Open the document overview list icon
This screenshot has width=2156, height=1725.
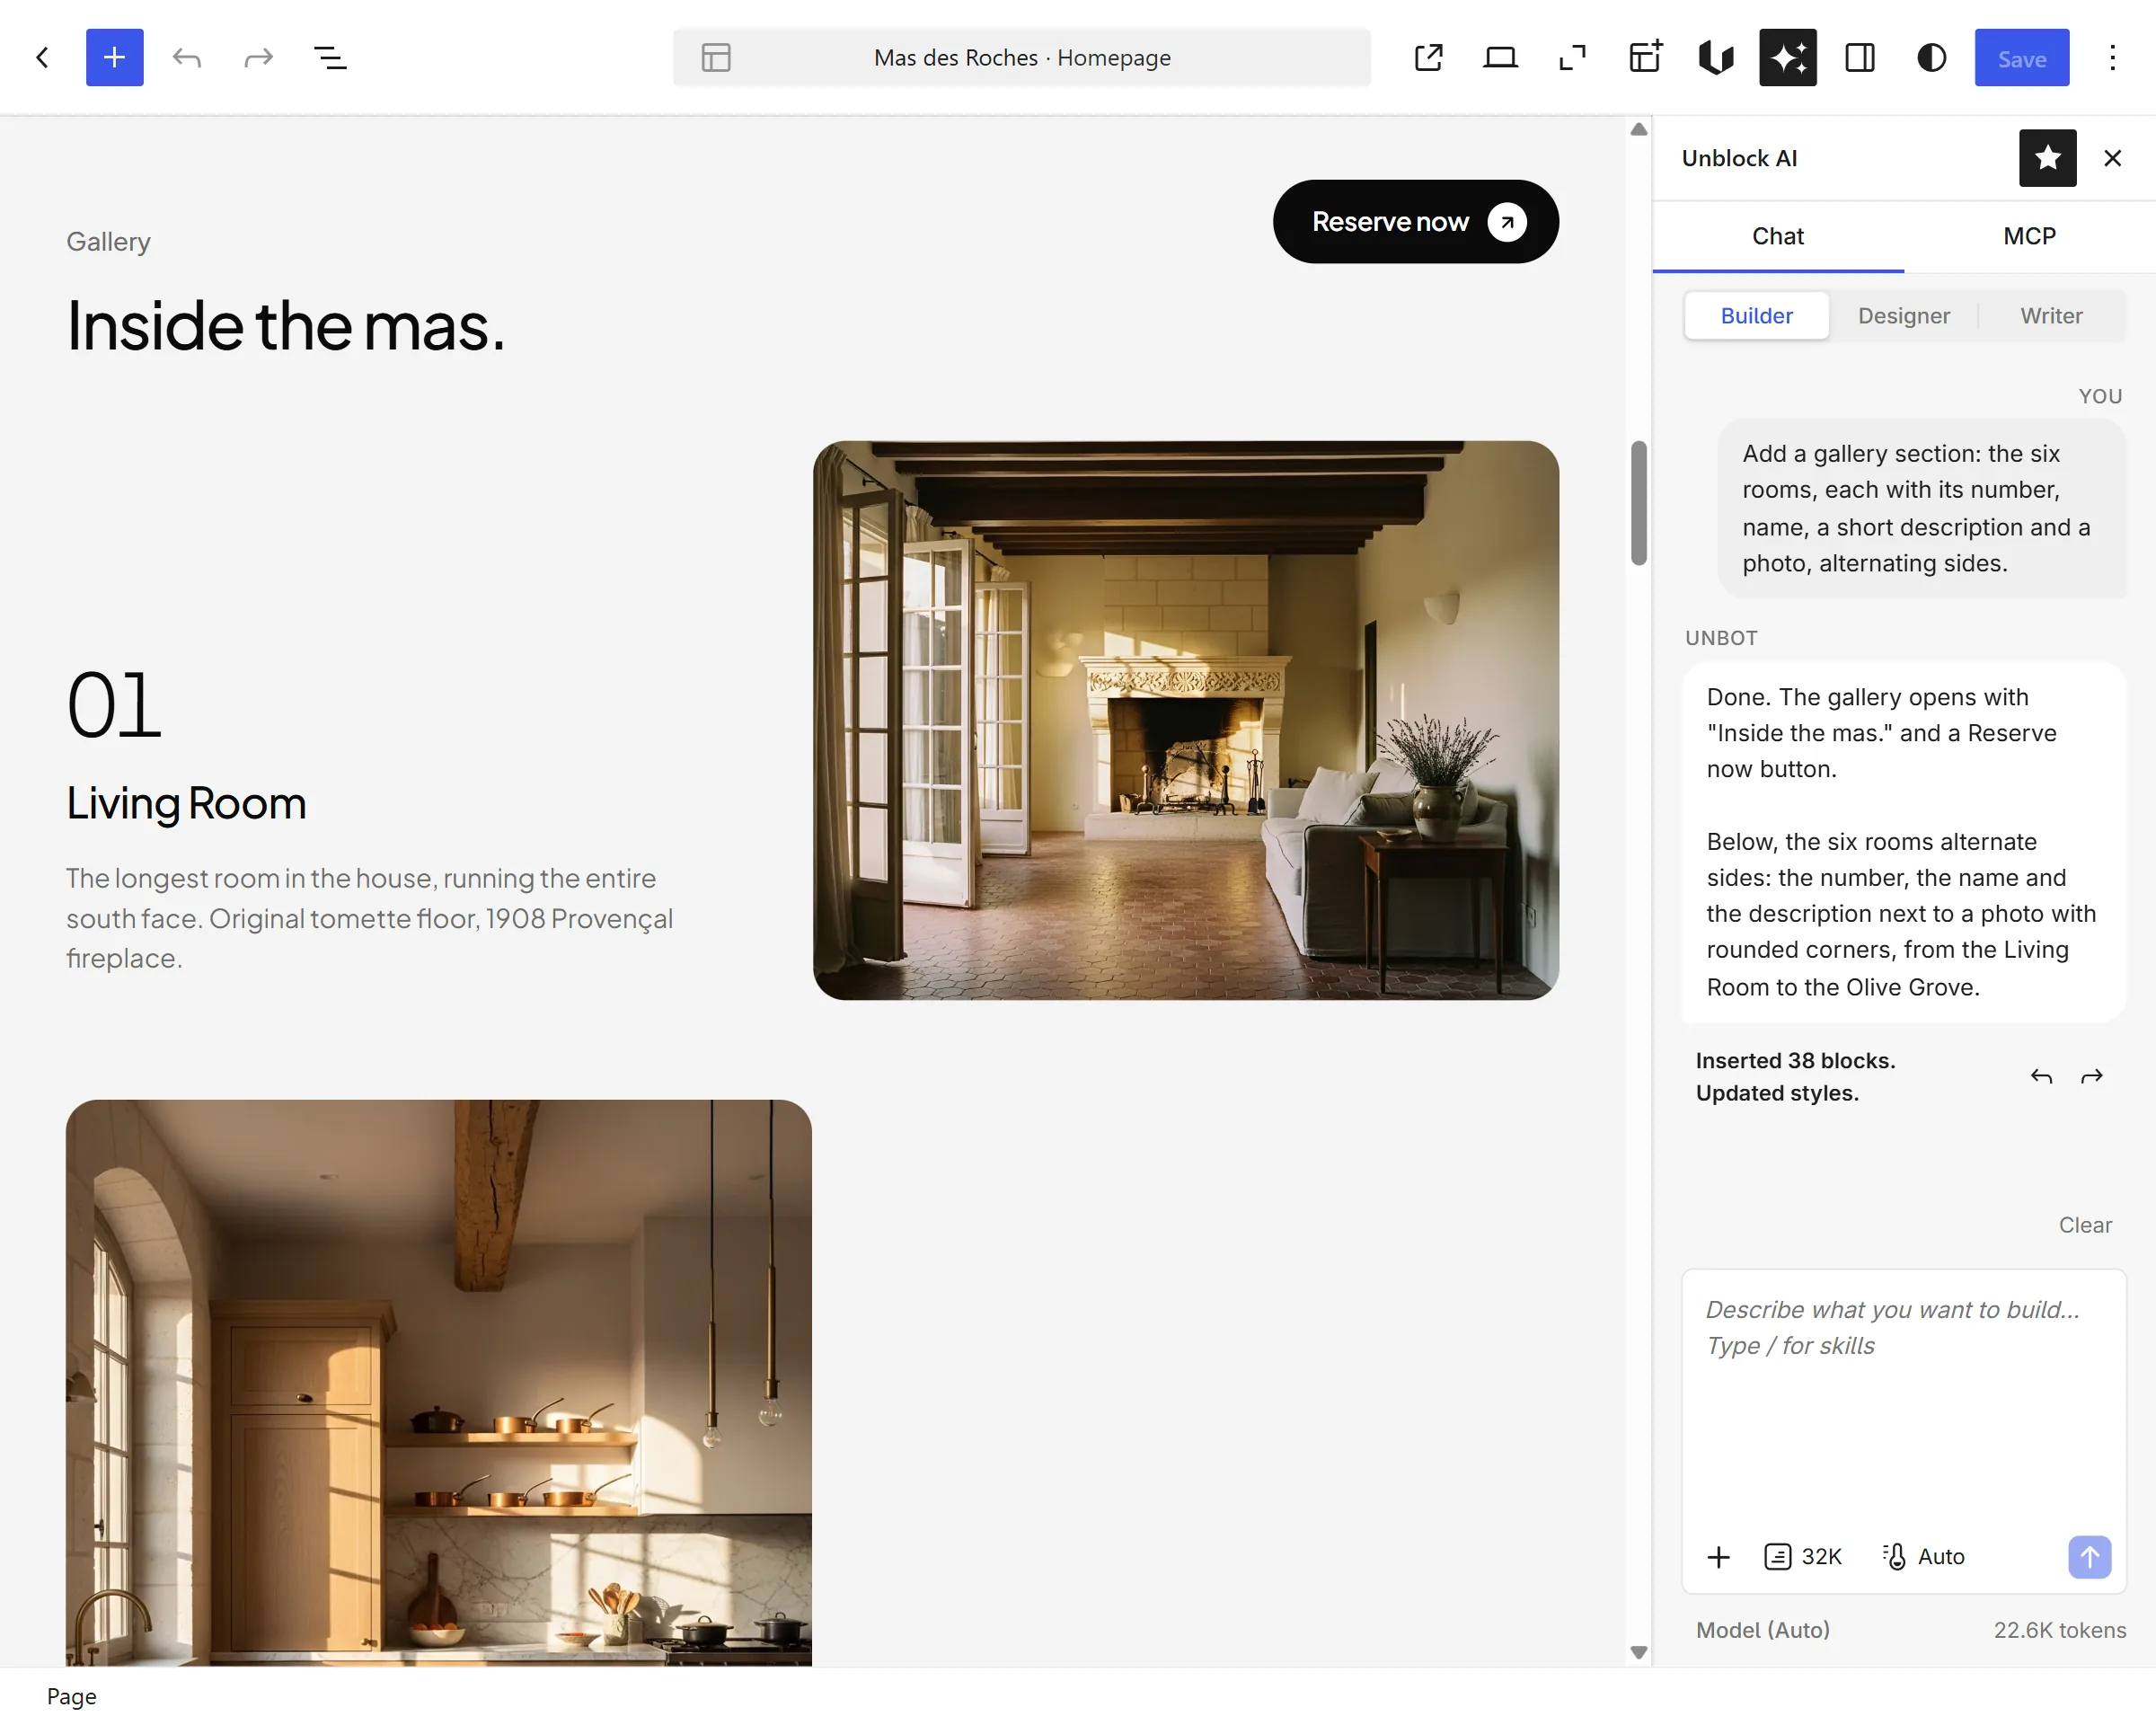click(331, 58)
